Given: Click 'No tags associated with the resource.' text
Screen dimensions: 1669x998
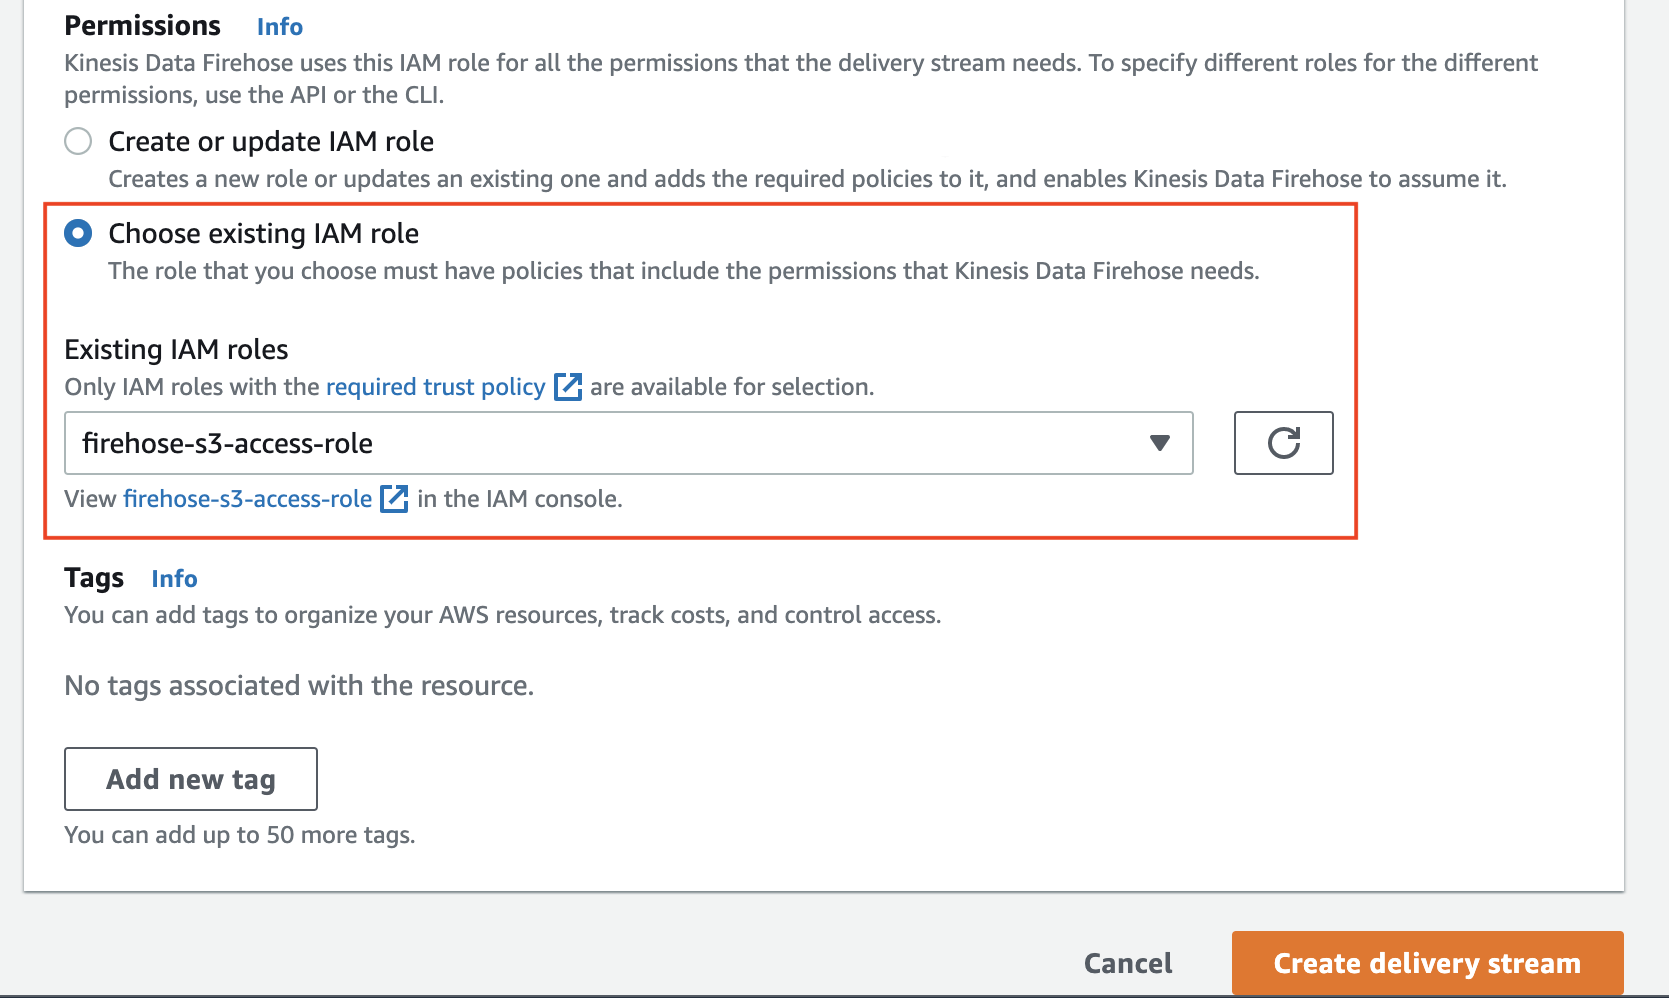Looking at the screenshot, I should tap(299, 686).
